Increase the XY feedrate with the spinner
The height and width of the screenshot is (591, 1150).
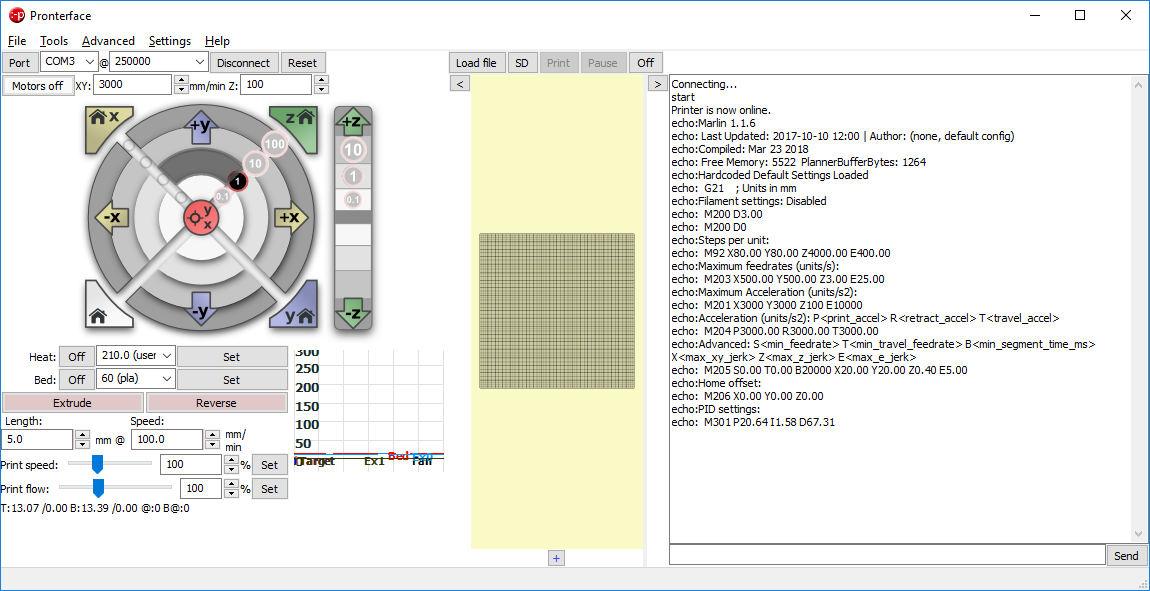pos(181,80)
